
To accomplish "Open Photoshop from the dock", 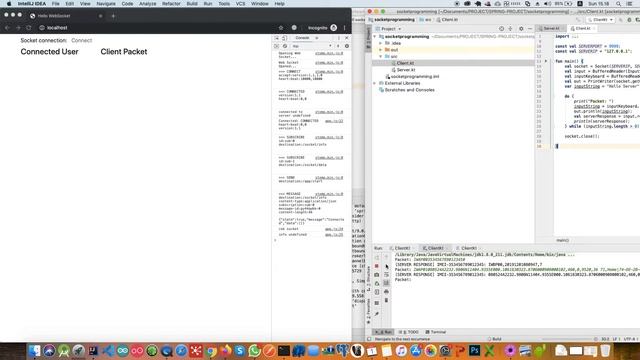I will 474,351.
